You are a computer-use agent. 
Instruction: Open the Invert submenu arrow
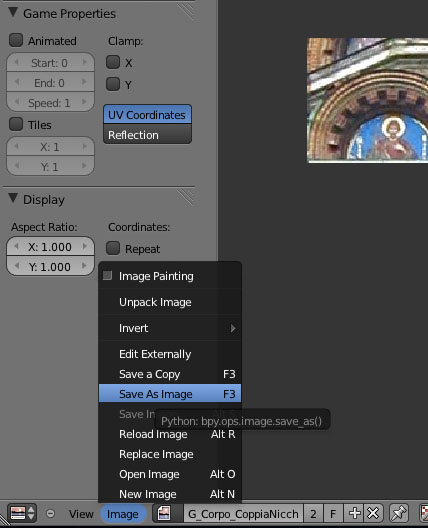(x=233, y=328)
